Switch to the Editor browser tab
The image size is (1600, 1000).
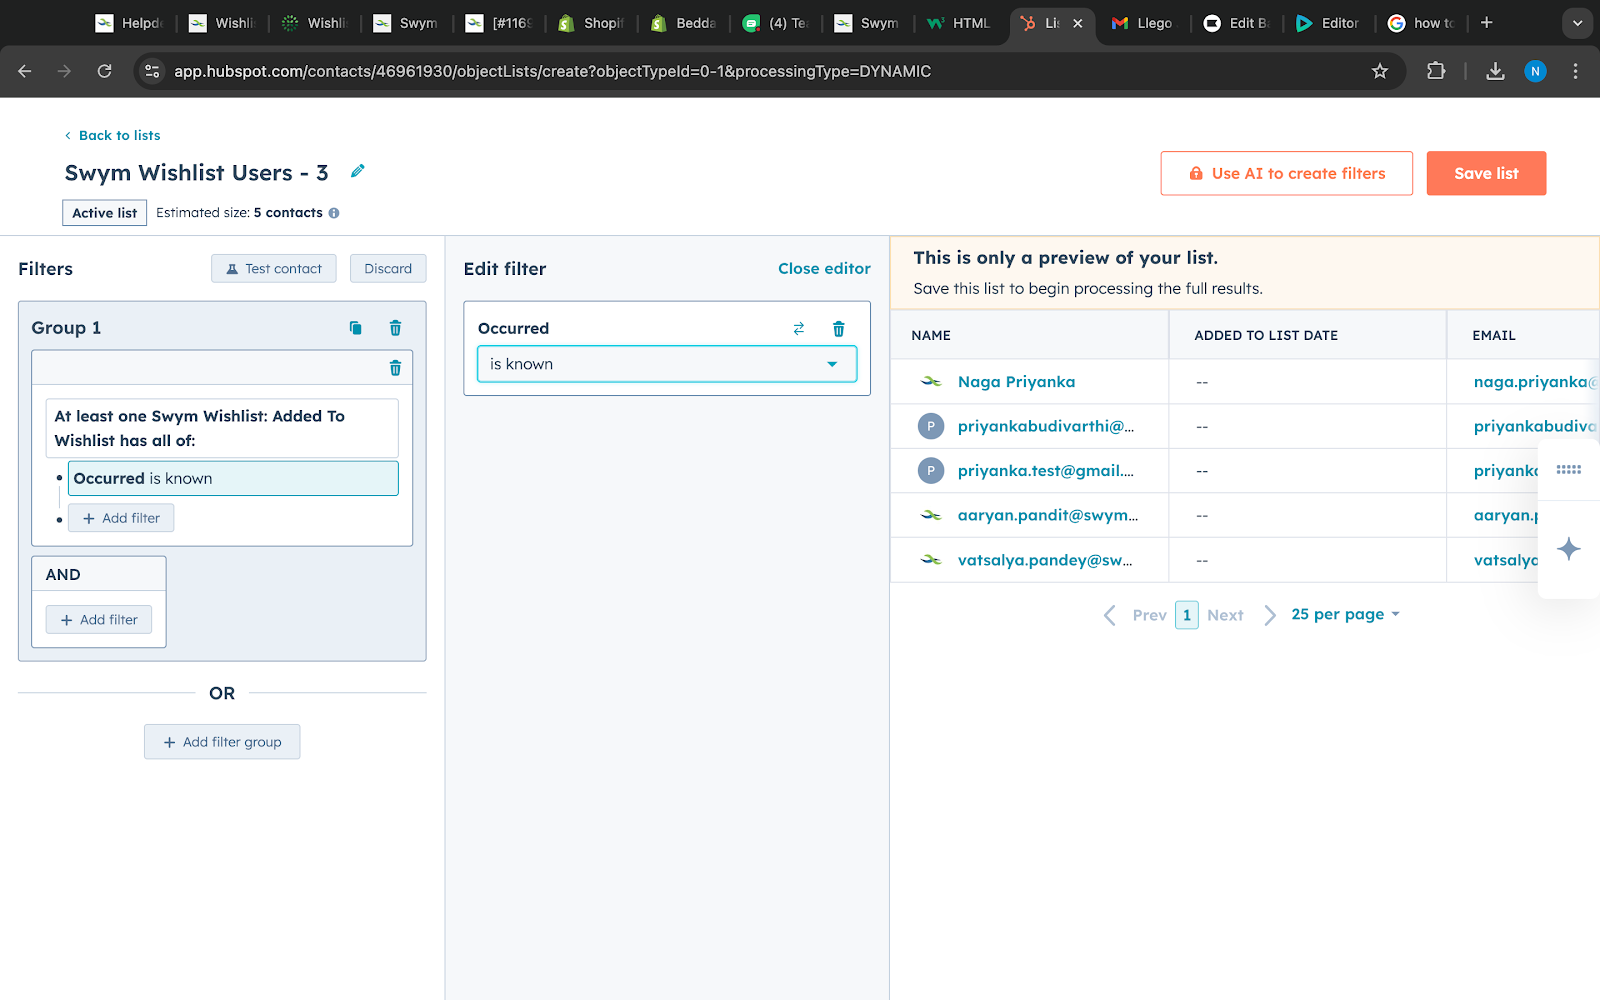click(x=1328, y=23)
